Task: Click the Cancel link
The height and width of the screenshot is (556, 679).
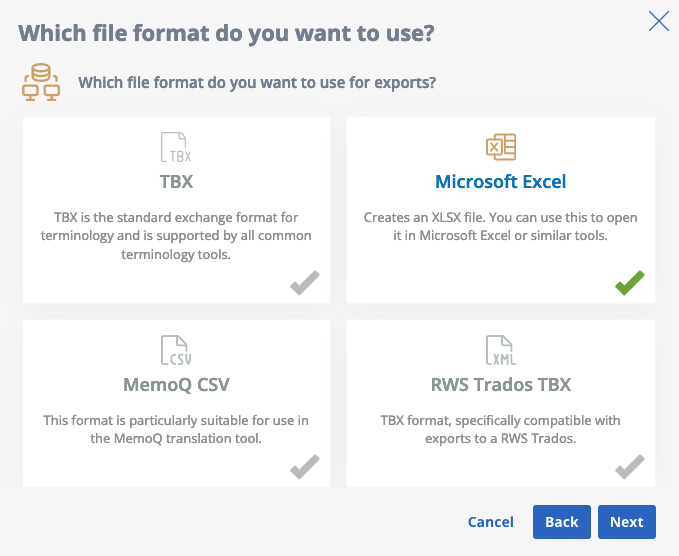Action: (x=491, y=522)
